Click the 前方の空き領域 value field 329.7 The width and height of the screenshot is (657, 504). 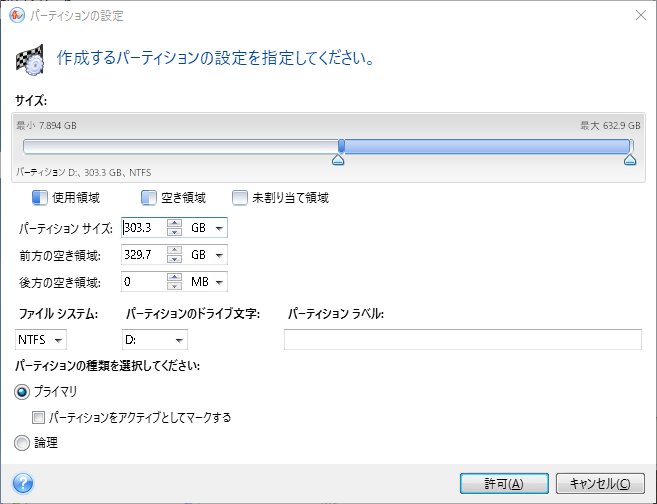(x=144, y=255)
